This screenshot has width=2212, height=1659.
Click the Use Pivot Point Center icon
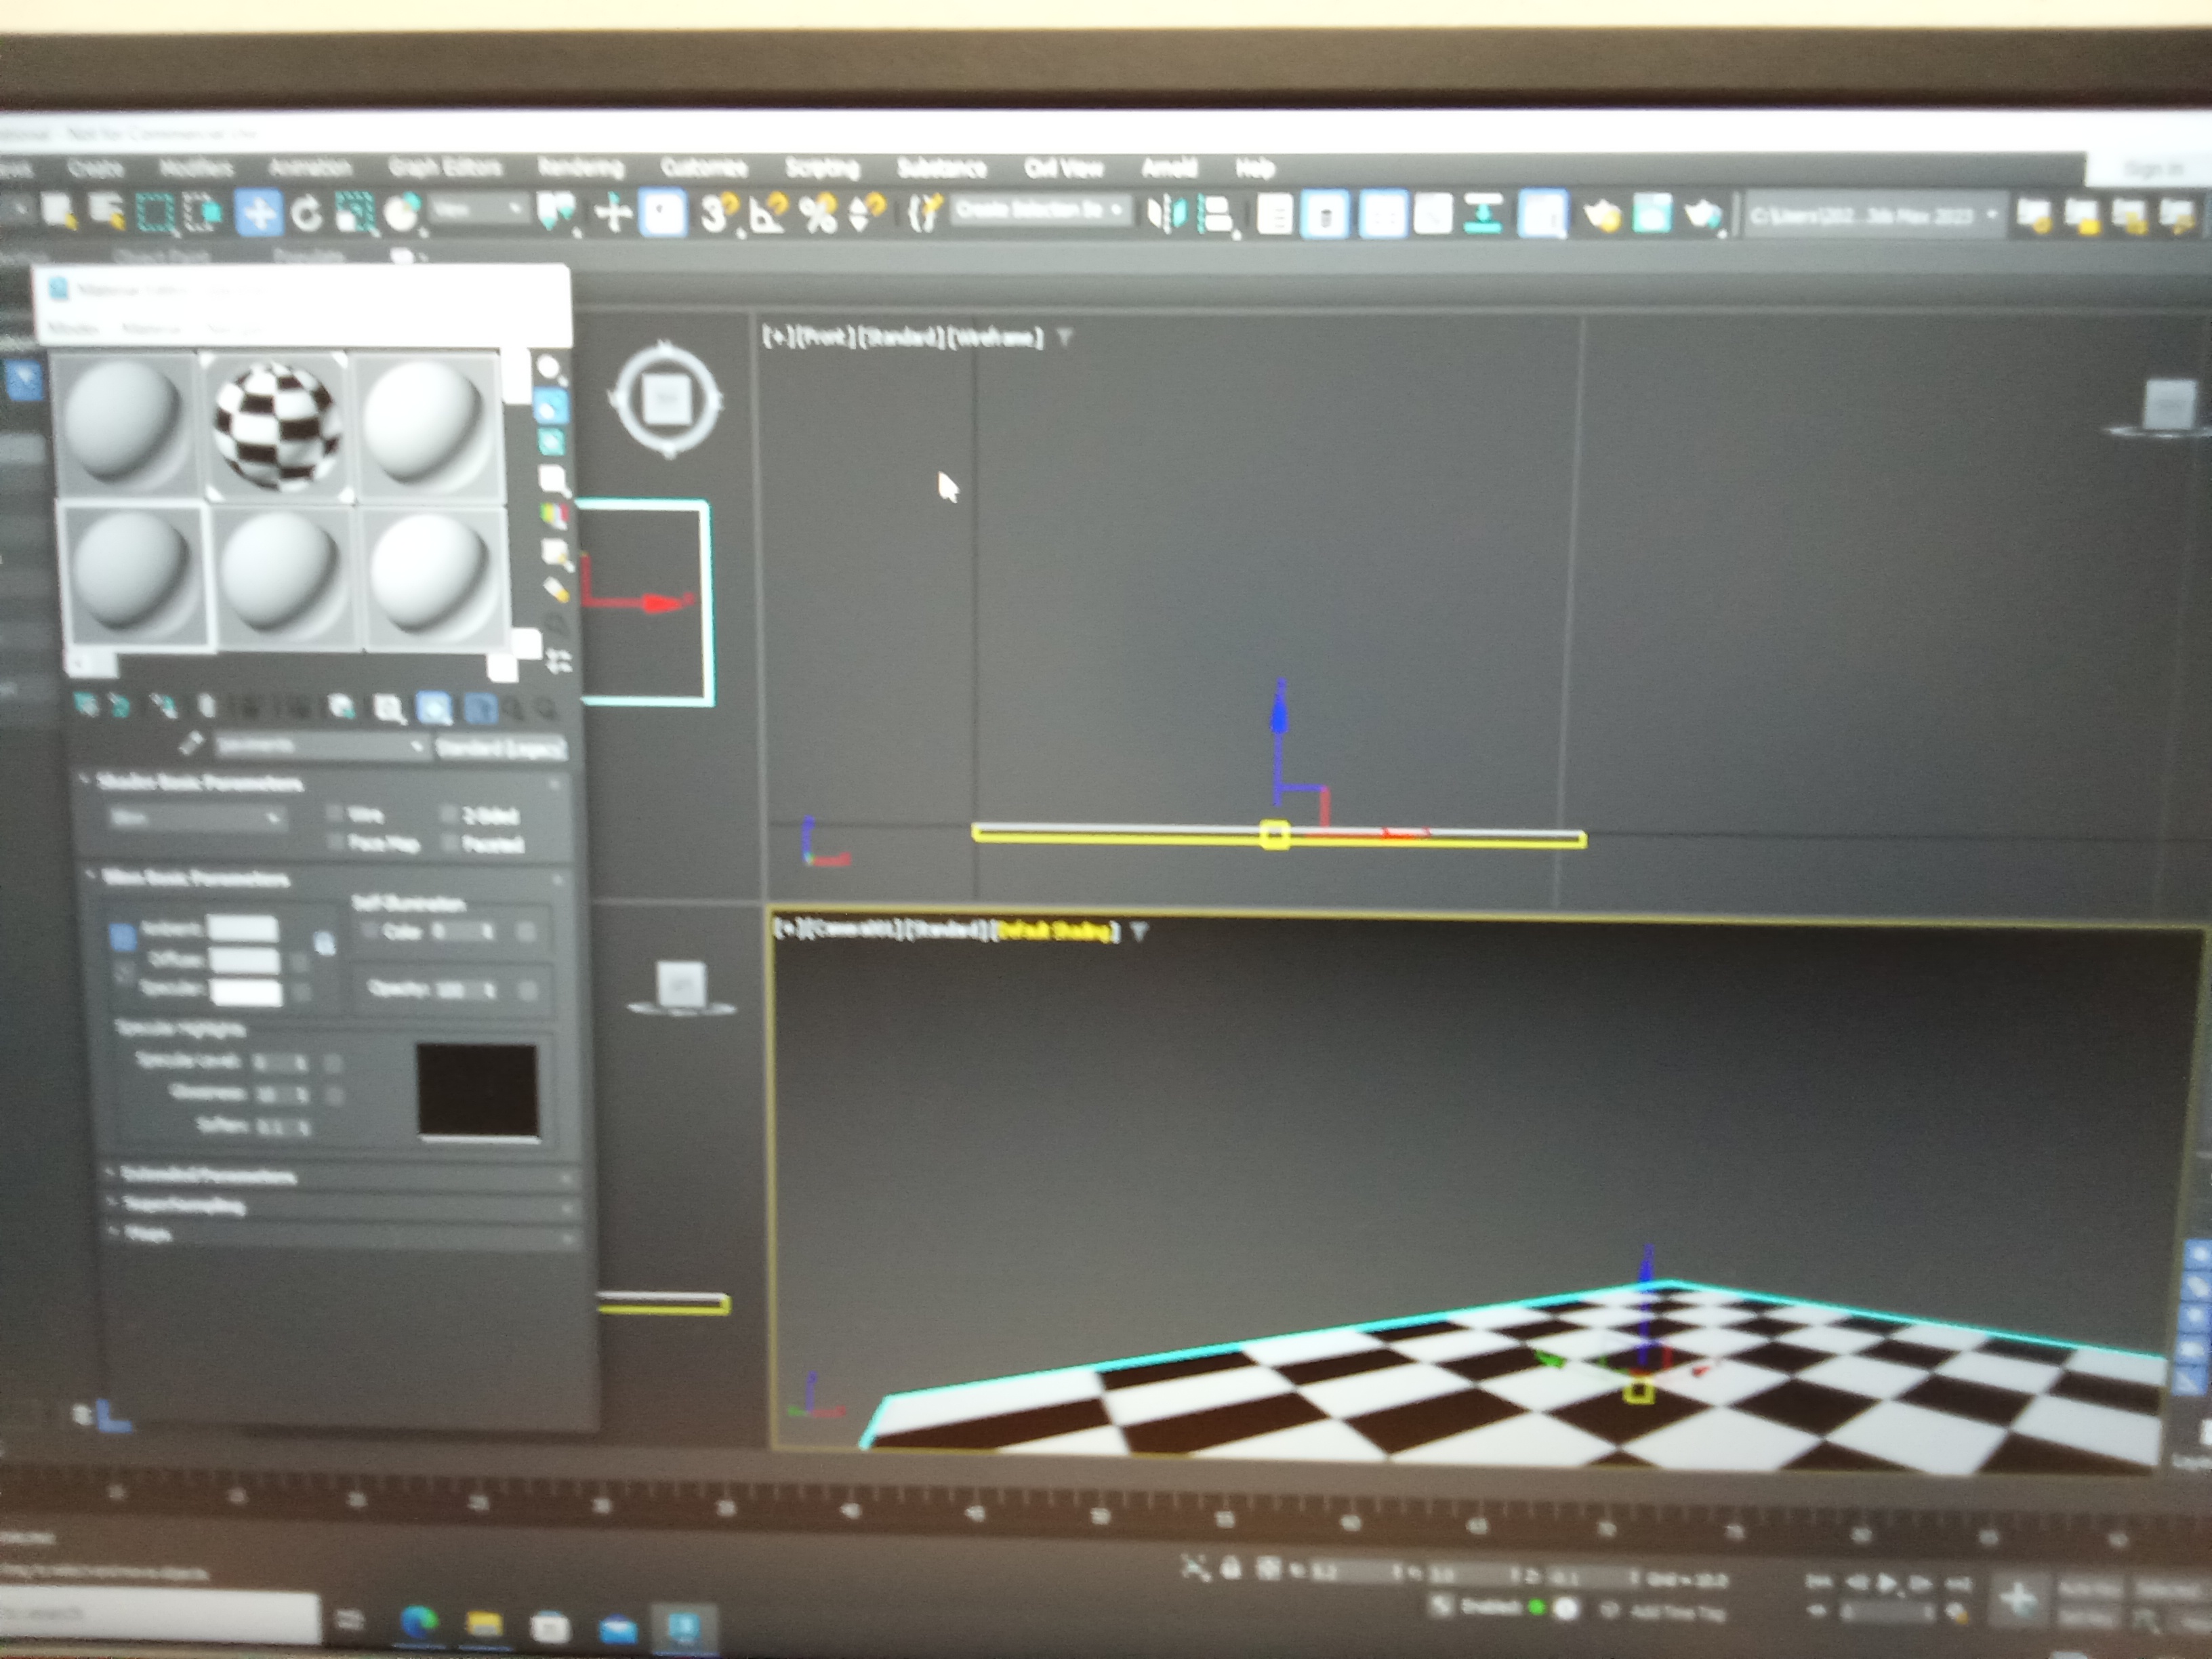tap(557, 213)
